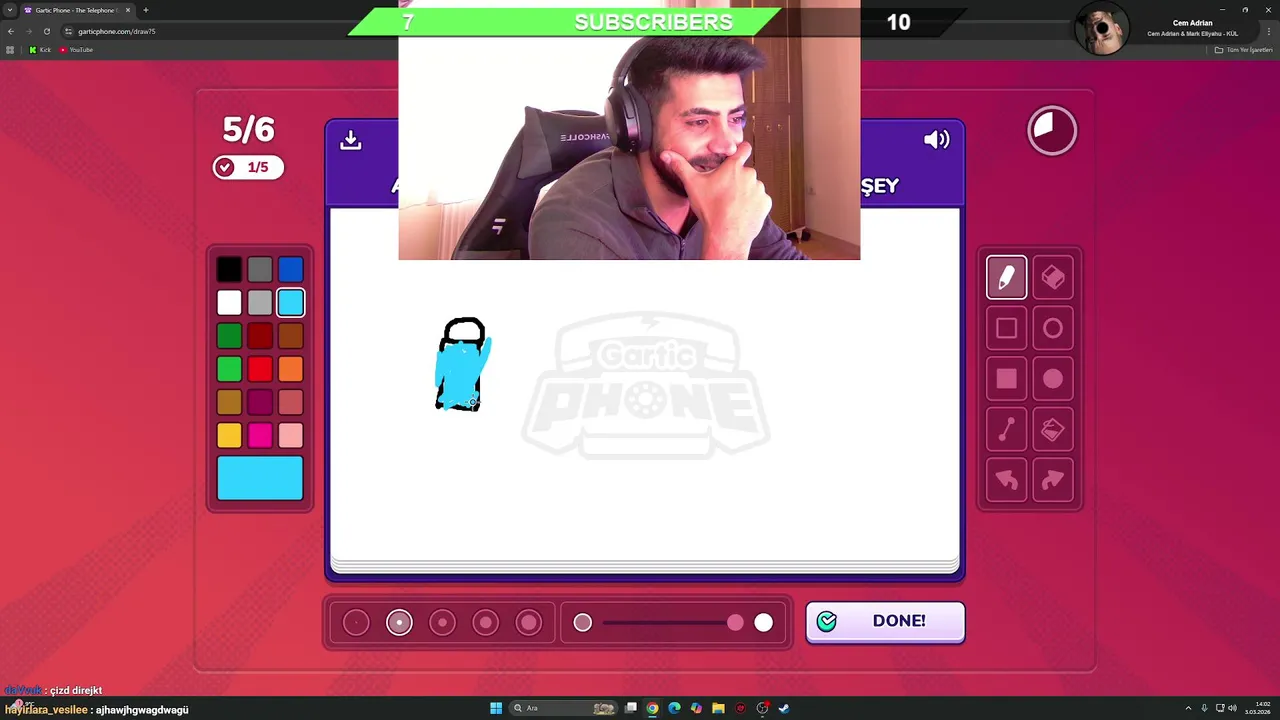
Task: Open site information icon in address bar
Action: [69, 31]
